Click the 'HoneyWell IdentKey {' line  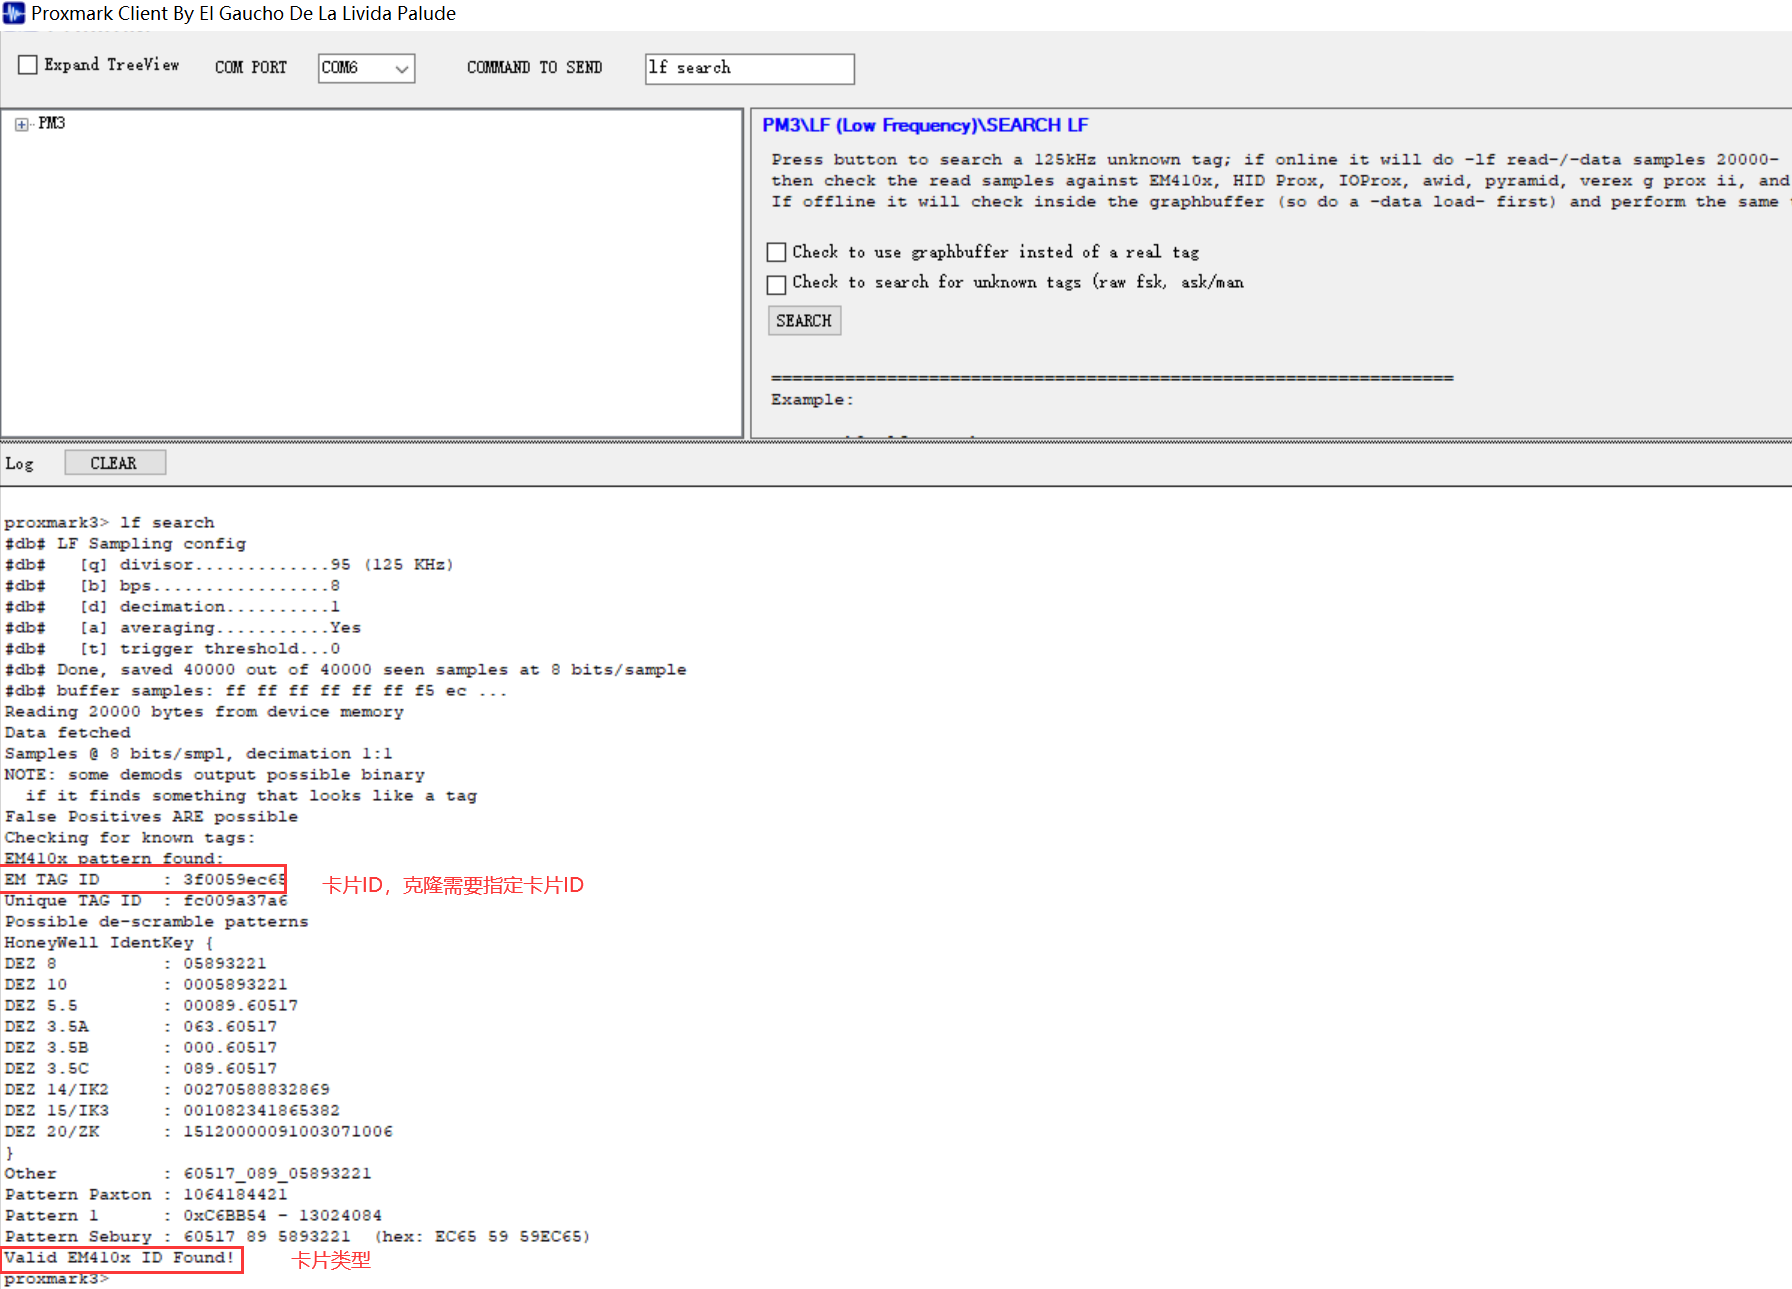[109, 943]
